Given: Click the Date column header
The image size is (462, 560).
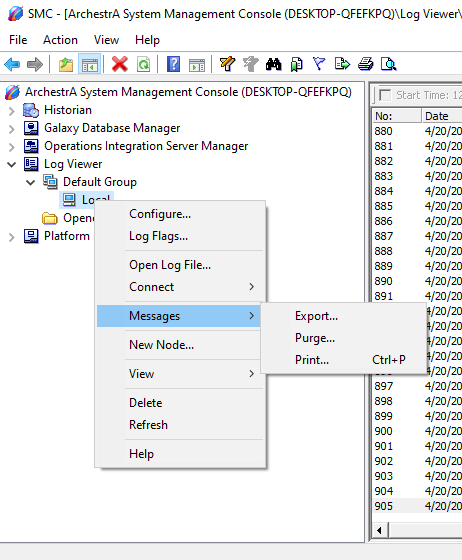Looking at the screenshot, I should pyautogui.click(x=442, y=116).
